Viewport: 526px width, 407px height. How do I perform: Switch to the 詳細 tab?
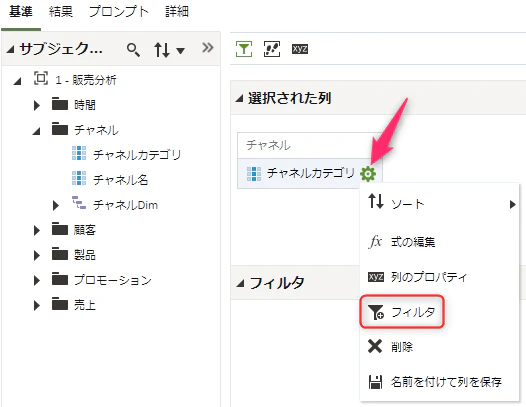tap(177, 12)
